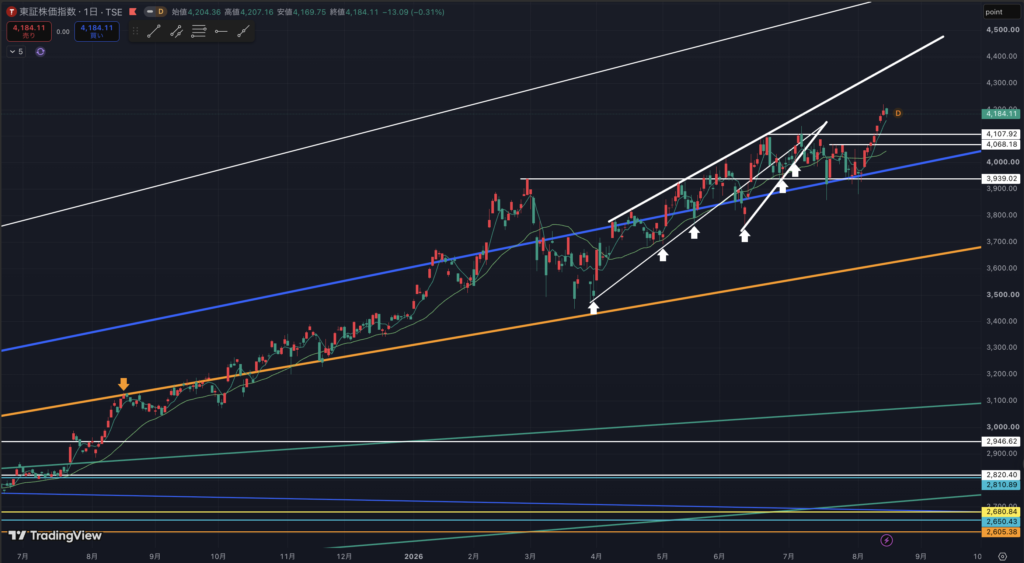The image size is (1024, 563).
Task: Click the orange 2,605.38 price label
Action: [1000, 532]
